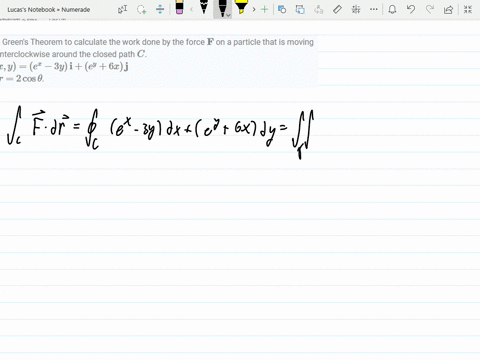Show more pens with right chevron

pos(254,9)
